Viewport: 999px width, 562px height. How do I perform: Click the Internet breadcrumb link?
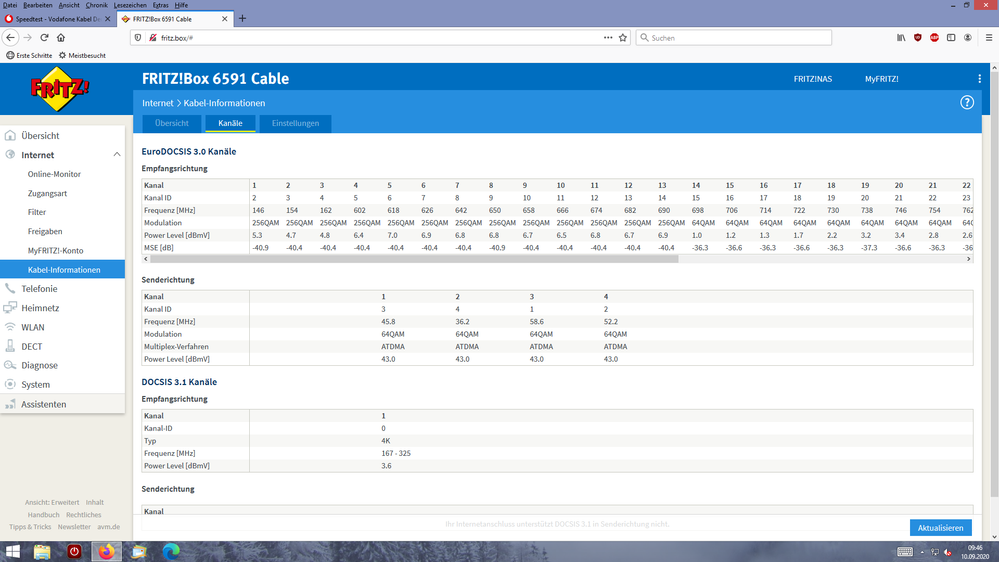(157, 103)
